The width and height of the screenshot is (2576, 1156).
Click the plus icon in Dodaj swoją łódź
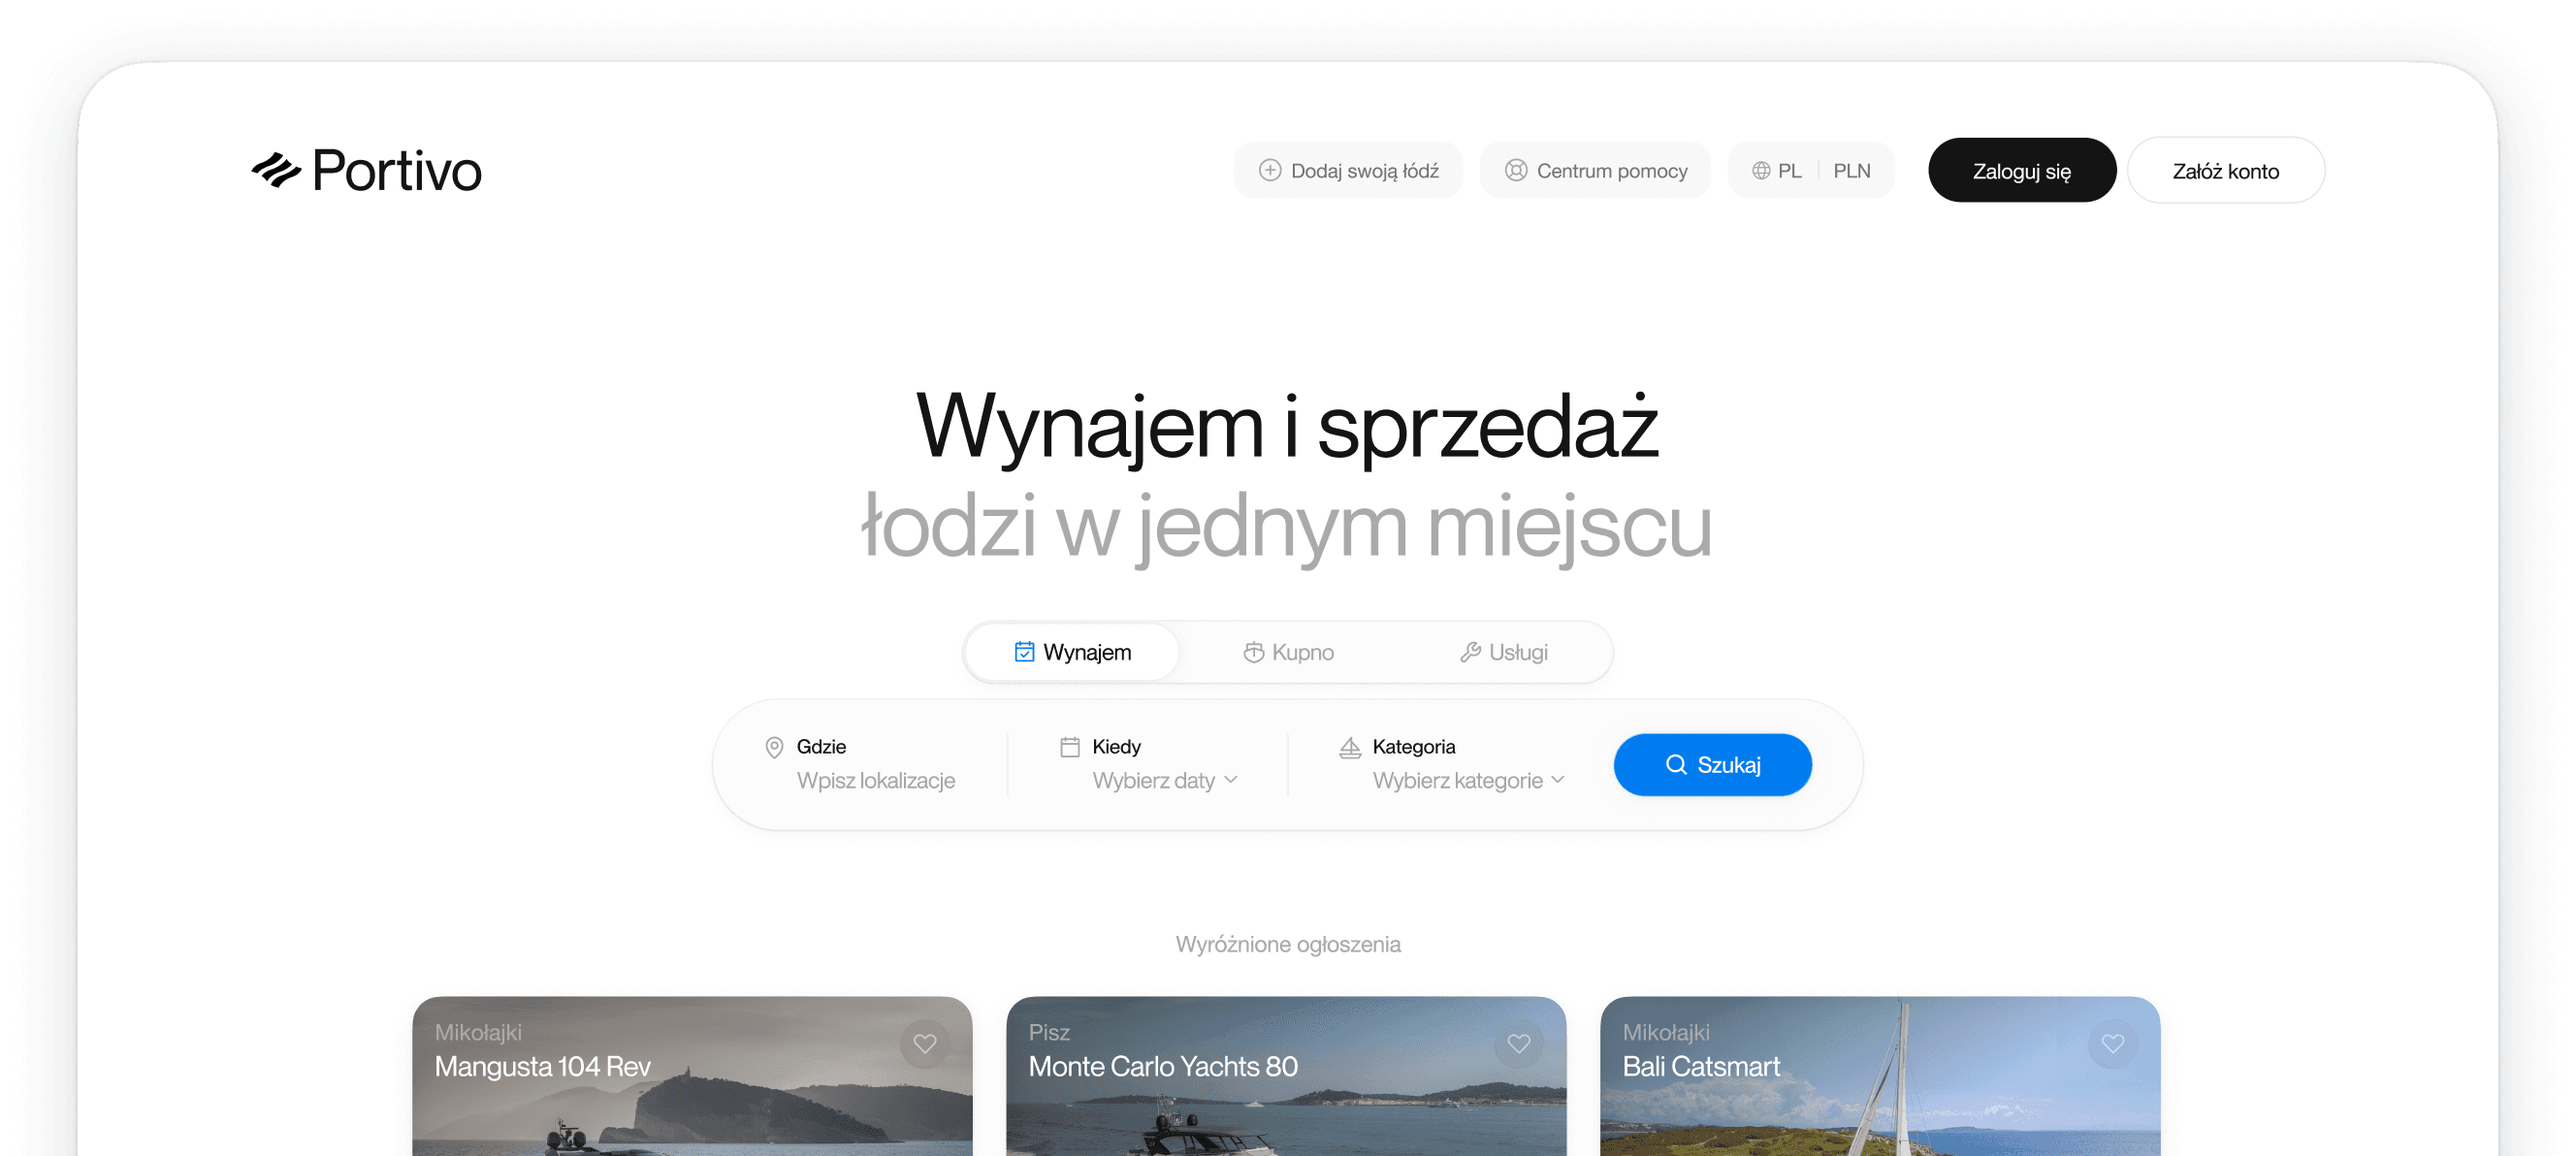(1269, 170)
